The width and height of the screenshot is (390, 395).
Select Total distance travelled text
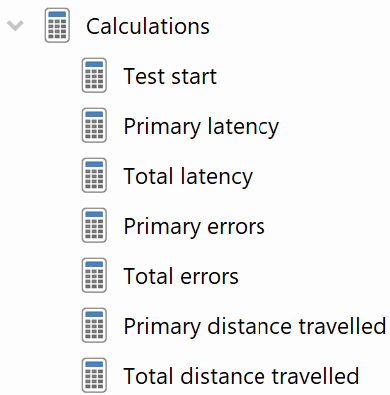click(x=241, y=376)
